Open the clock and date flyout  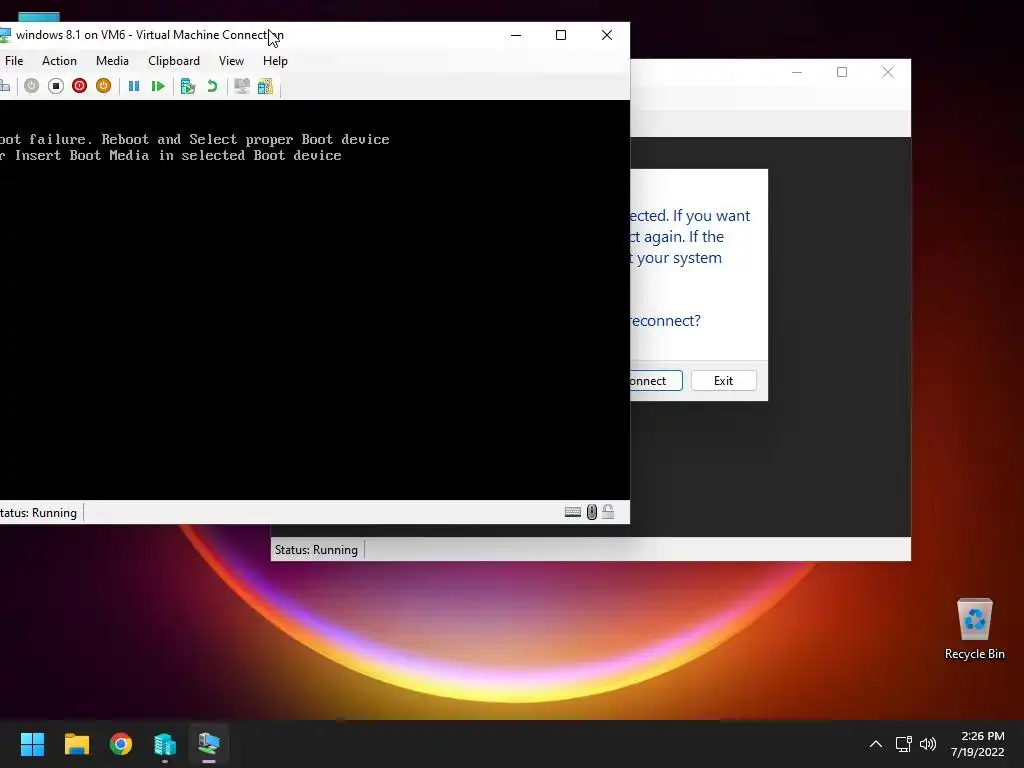[978, 744]
